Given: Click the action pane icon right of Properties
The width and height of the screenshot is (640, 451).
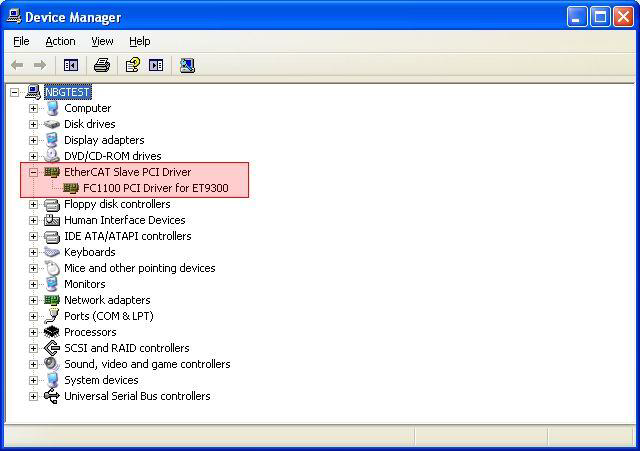Looking at the screenshot, I should [156, 65].
